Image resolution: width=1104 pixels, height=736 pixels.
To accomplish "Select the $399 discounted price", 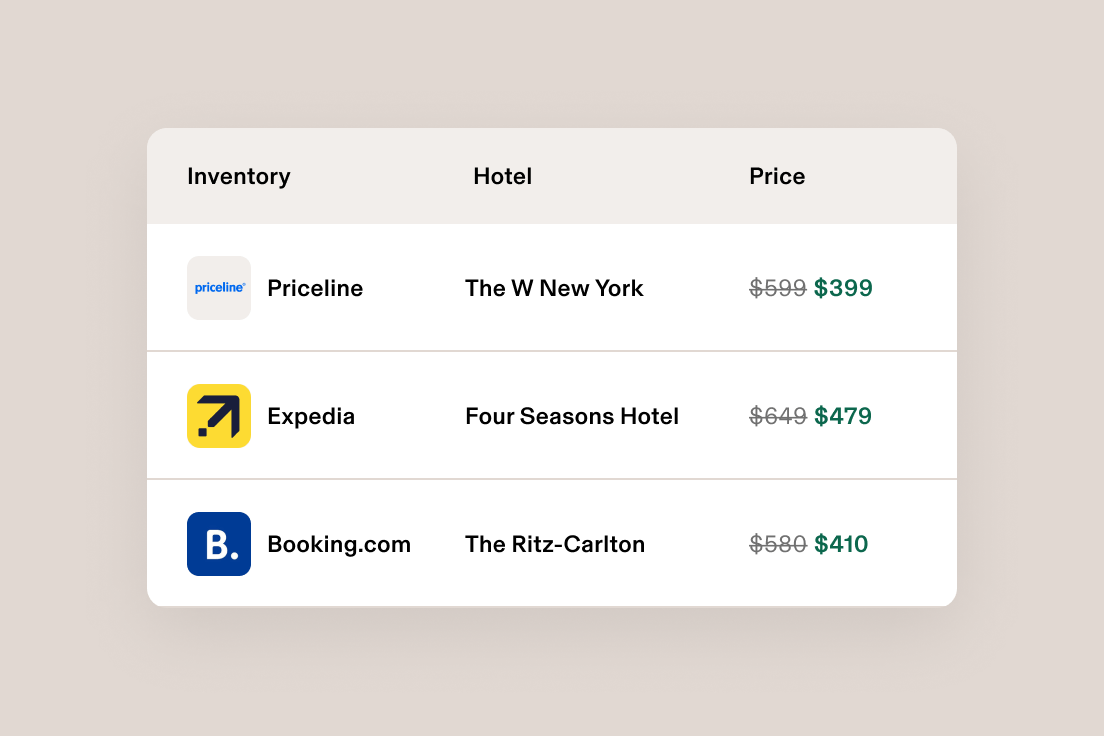I will 843,288.
